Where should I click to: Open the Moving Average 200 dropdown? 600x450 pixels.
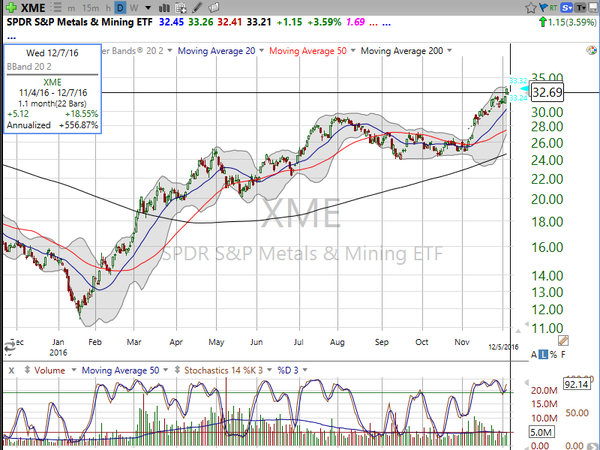[x=449, y=51]
